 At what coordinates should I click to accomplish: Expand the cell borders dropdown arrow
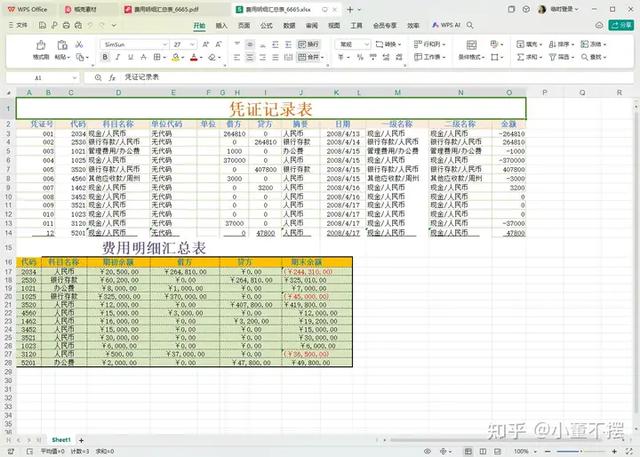(164, 58)
